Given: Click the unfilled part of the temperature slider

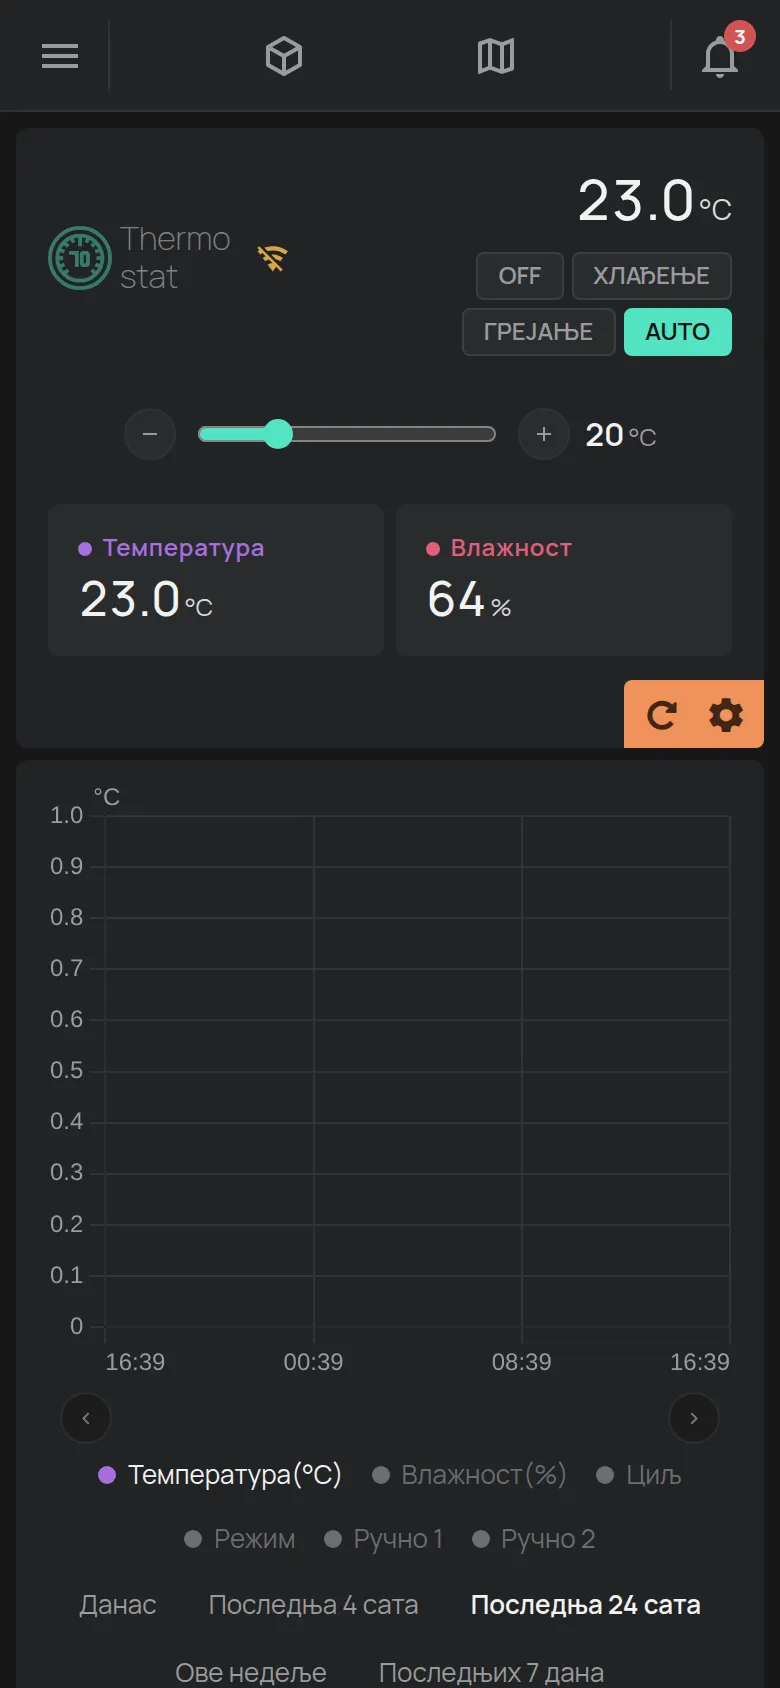Looking at the screenshot, I should click(x=394, y=434).
